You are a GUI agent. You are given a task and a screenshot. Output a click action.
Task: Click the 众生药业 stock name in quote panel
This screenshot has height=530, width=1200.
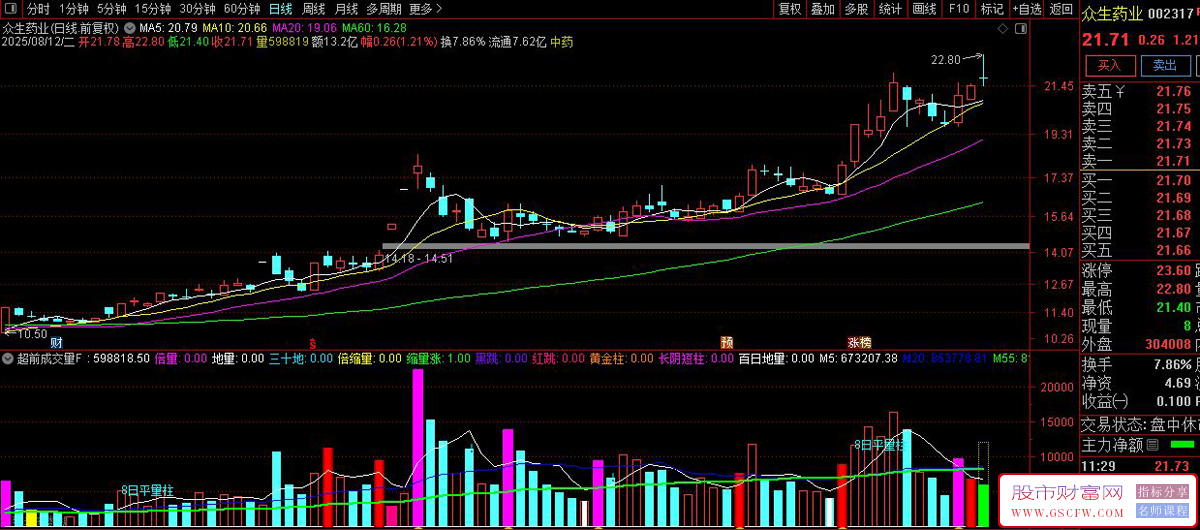(1113, 13)
